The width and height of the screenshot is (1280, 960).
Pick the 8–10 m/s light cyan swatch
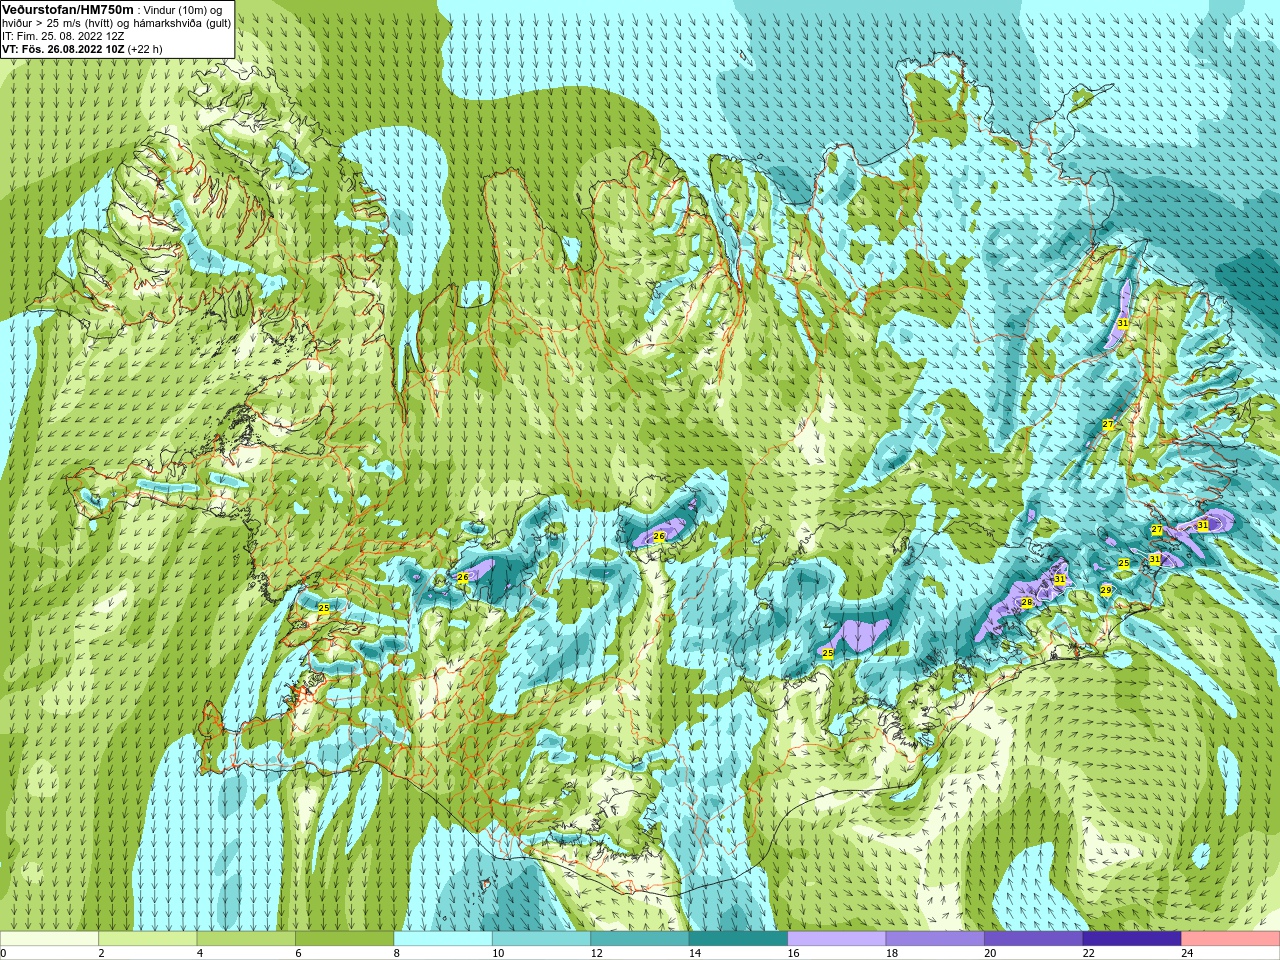[x=443, y=939]
